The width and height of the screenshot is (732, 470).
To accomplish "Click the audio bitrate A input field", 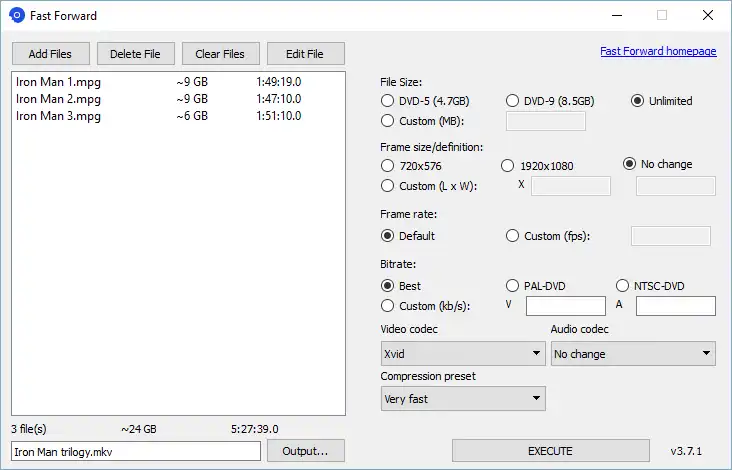I will (676, 306).
